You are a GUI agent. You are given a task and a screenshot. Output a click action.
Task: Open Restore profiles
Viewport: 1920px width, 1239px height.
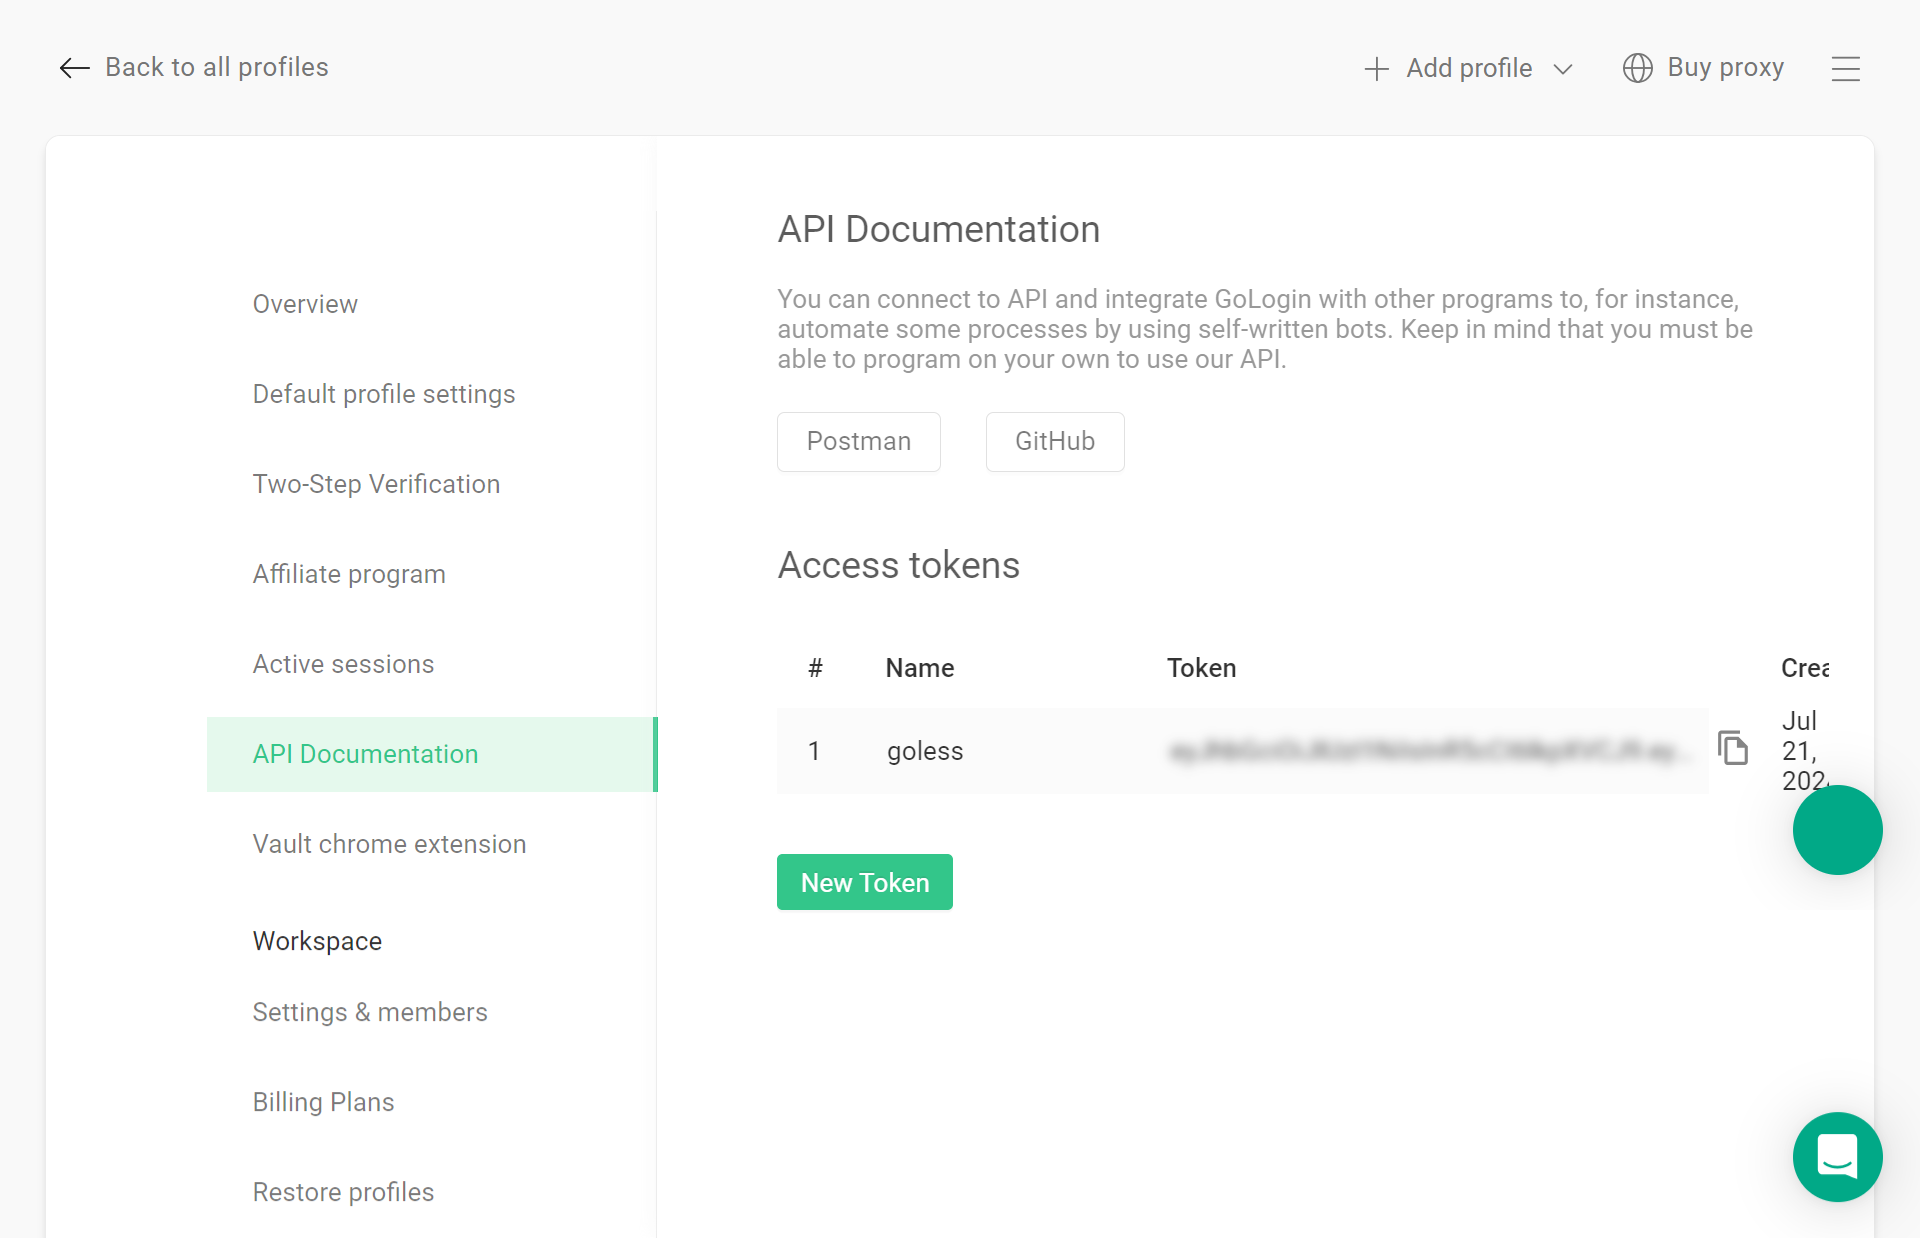tap(343, 1192)
